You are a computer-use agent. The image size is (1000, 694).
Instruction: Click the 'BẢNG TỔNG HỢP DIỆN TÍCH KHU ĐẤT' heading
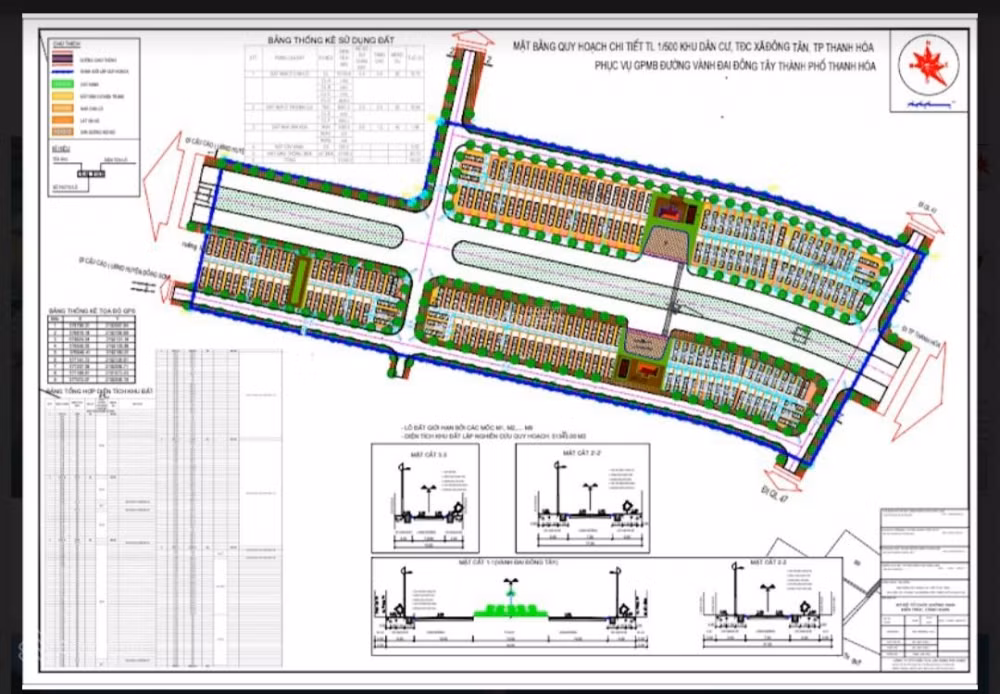(101, 390)
